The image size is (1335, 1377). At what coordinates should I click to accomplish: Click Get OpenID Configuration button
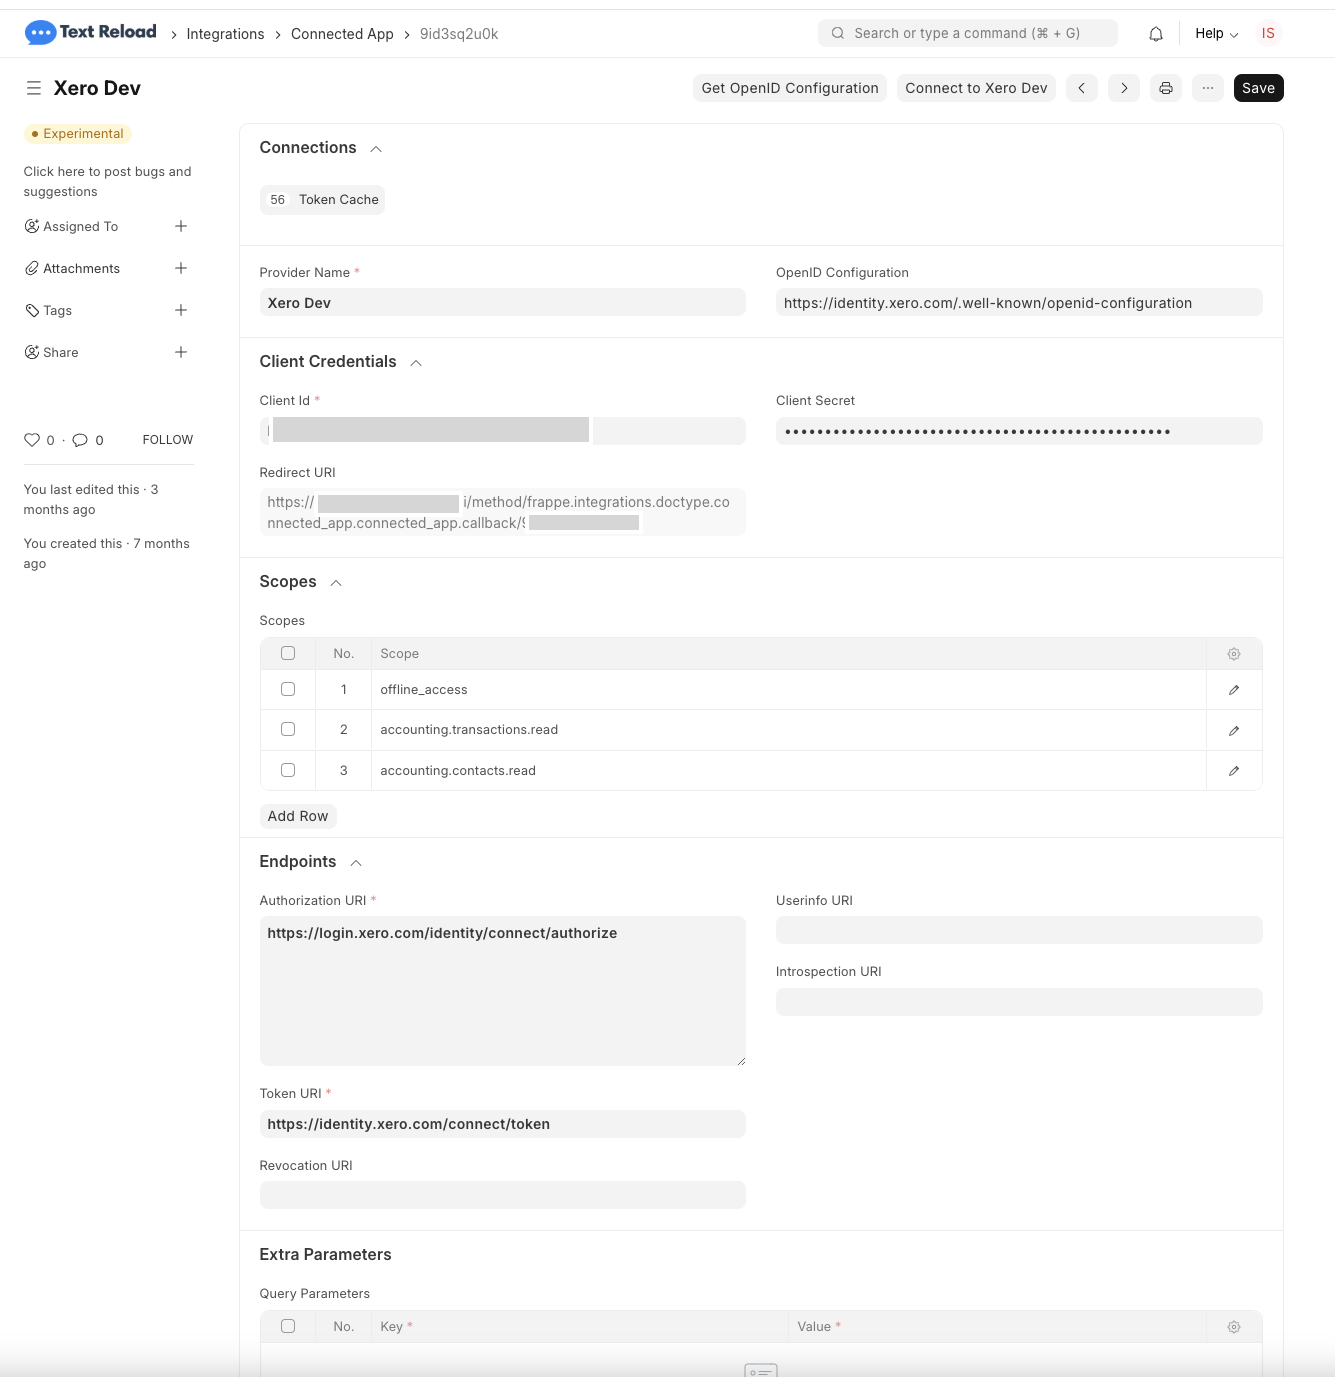pos(789,88)
